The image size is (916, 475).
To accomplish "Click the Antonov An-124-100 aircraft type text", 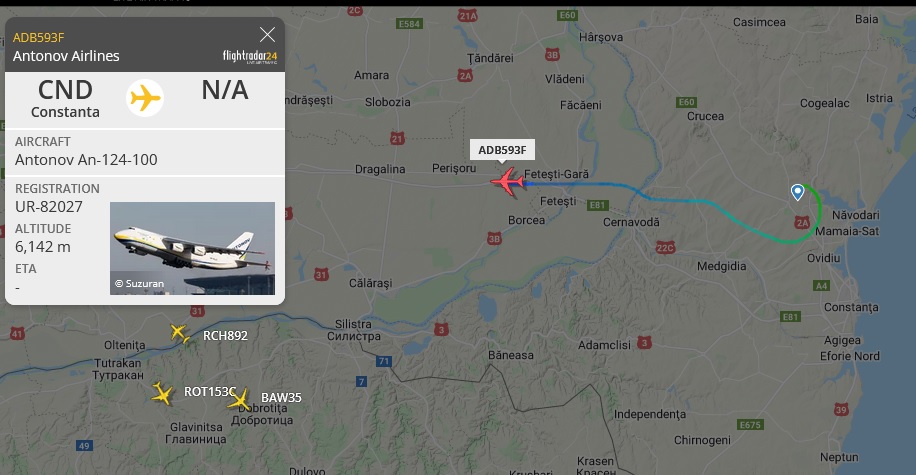I will [86, 160].
